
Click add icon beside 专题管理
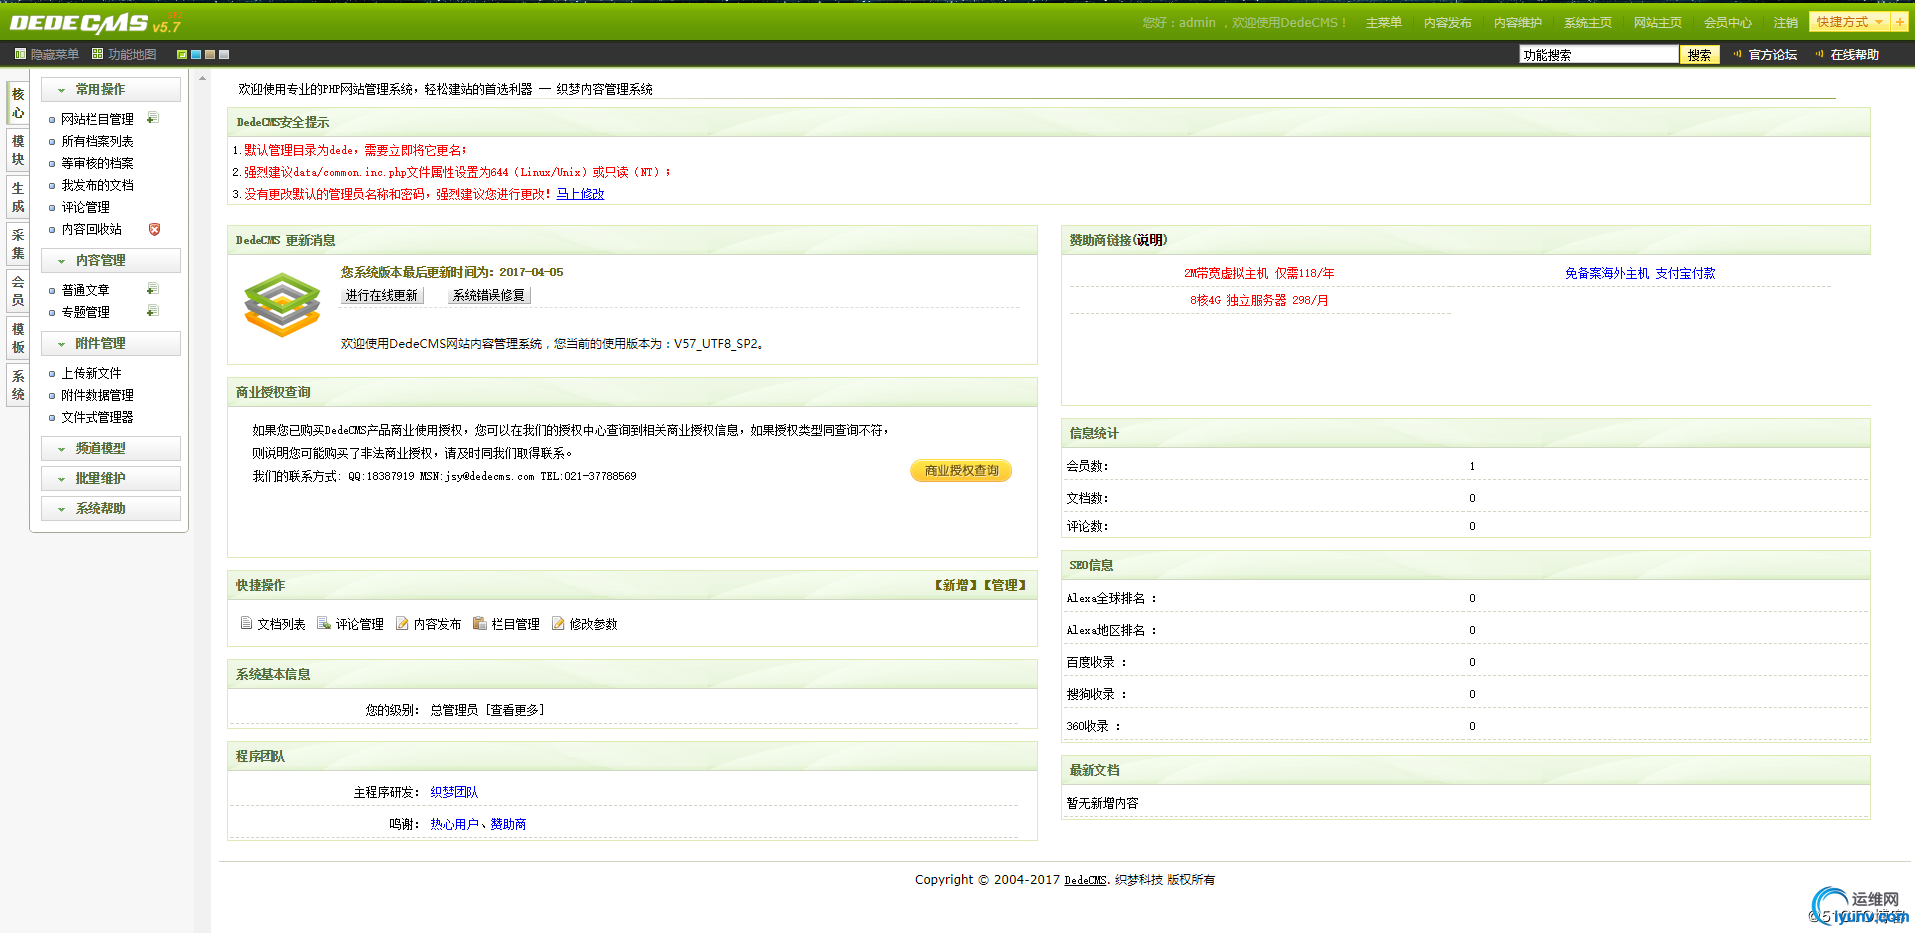tap(153, 311)
